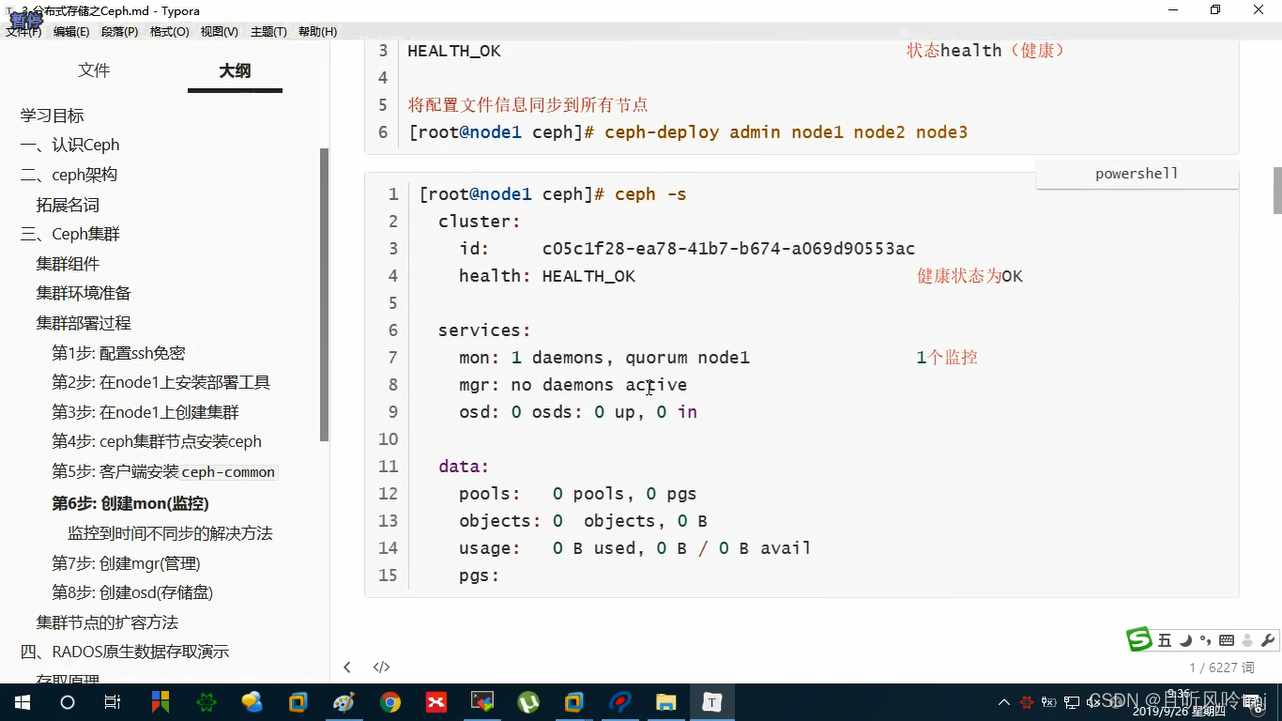Jump to 第3步: 在node1上创建集群
This screenshot has width=1282, height=721.
(x=146, y=412)
